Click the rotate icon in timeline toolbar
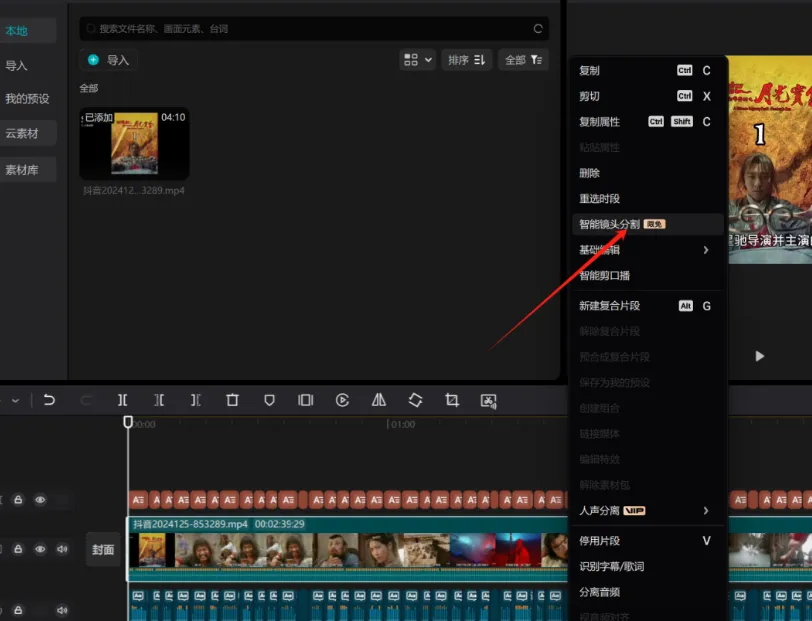Screen dimensions: 812x621 pyautogui.click(x=415, y=400)
